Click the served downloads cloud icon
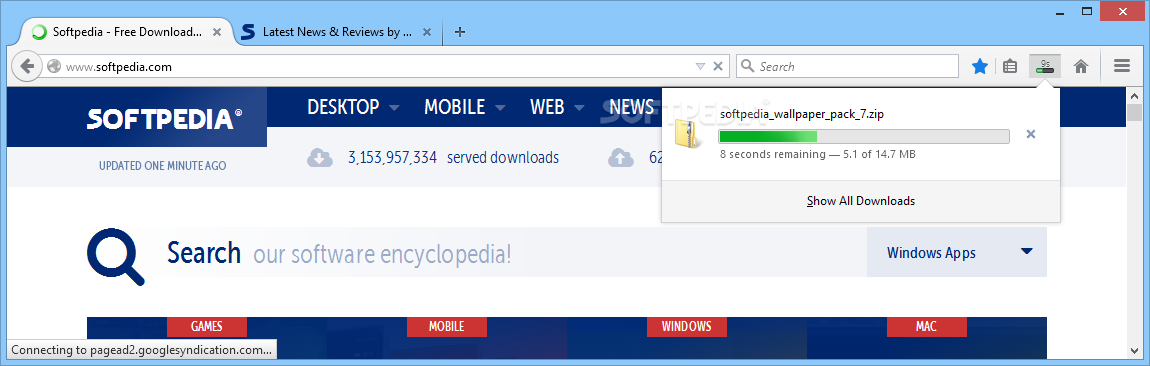 320,158
